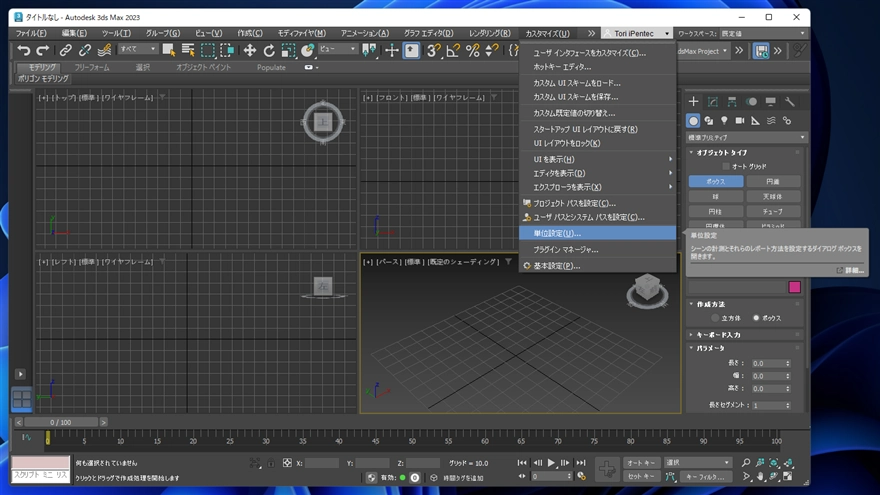This screenshot has width=880, height=495.
Task: Click the セット キー button
Action: (641, 476)
